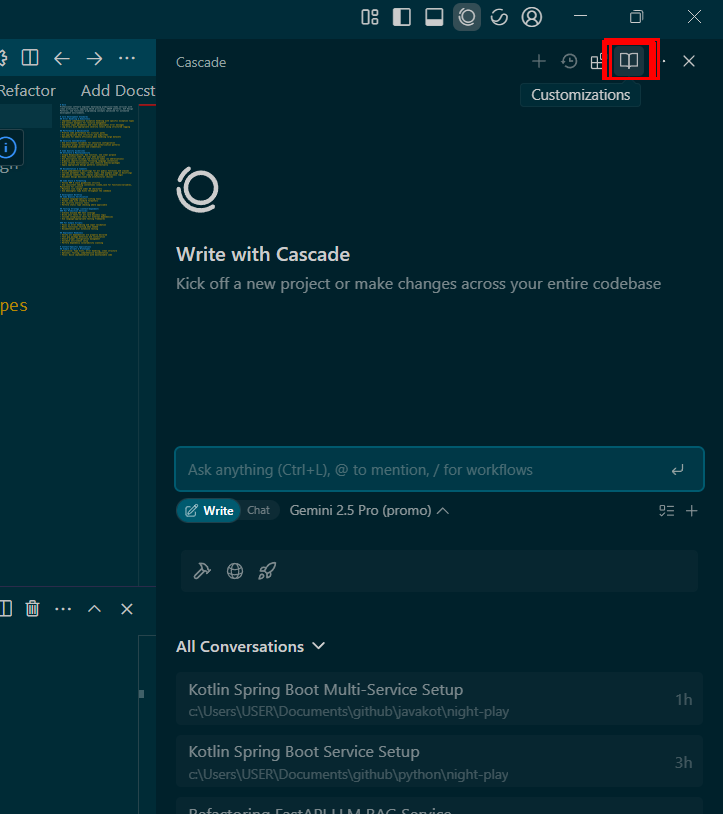Click the terminal panel scrollbar handle
The height and width of the screenshot is (814, 723).
pos(141,694)
